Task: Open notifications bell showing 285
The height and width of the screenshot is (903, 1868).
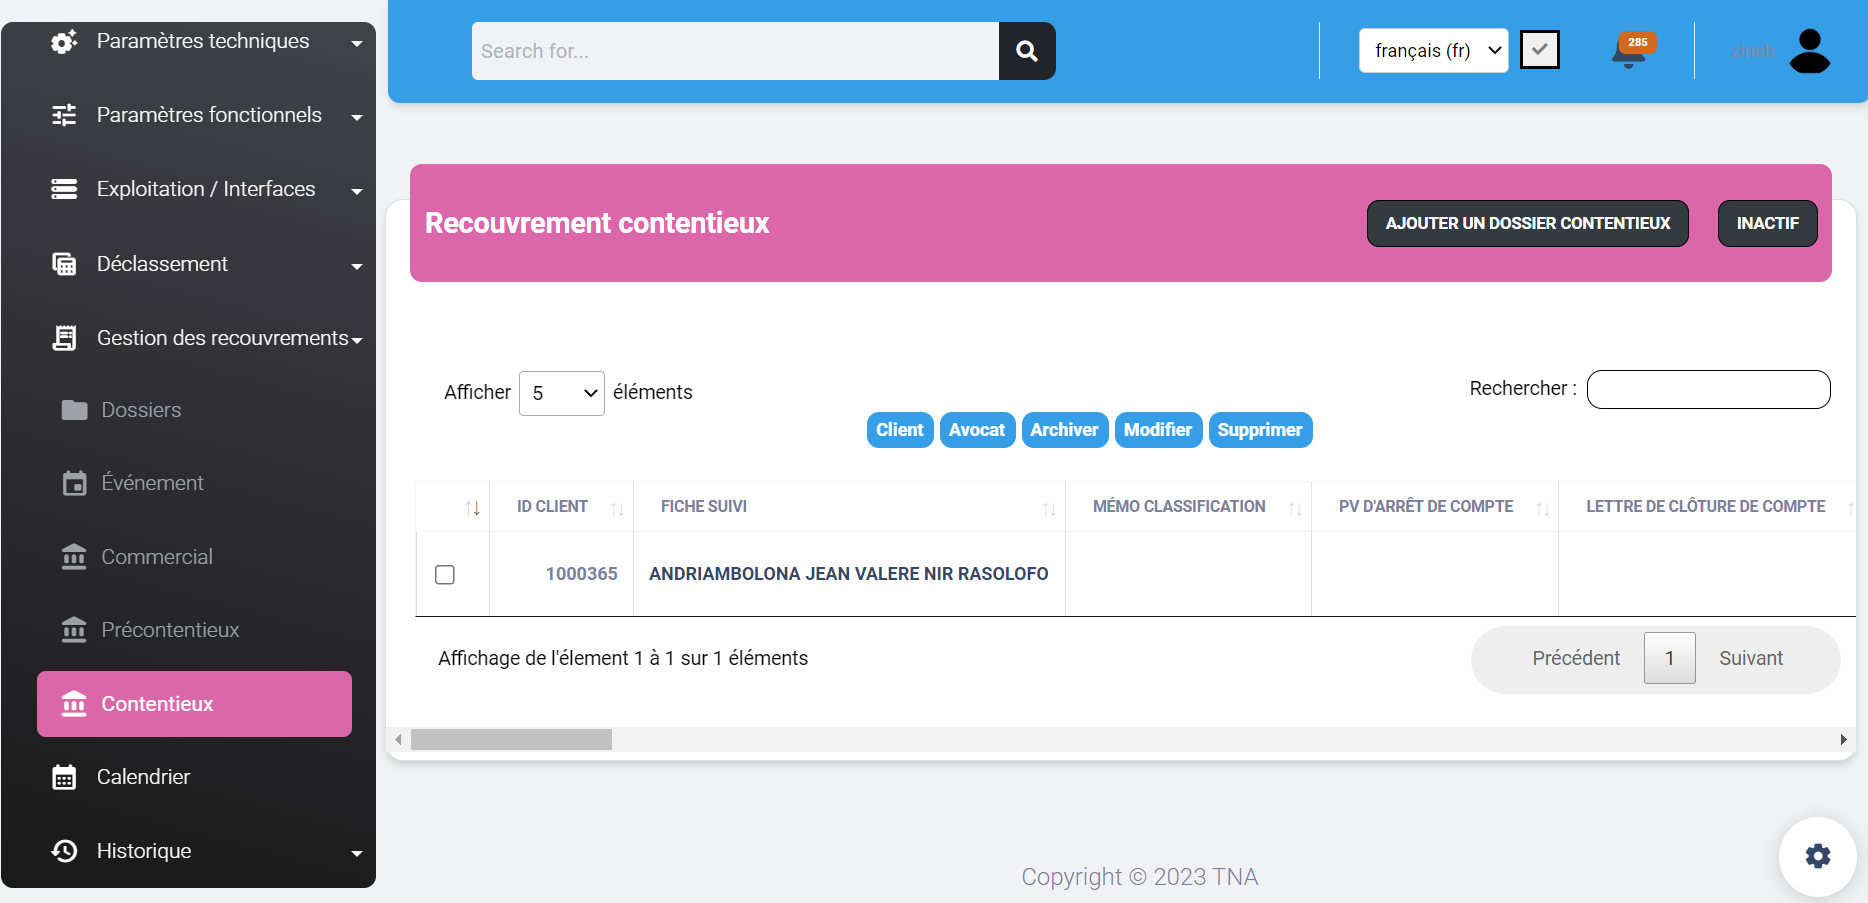Action: point(1629,51)
